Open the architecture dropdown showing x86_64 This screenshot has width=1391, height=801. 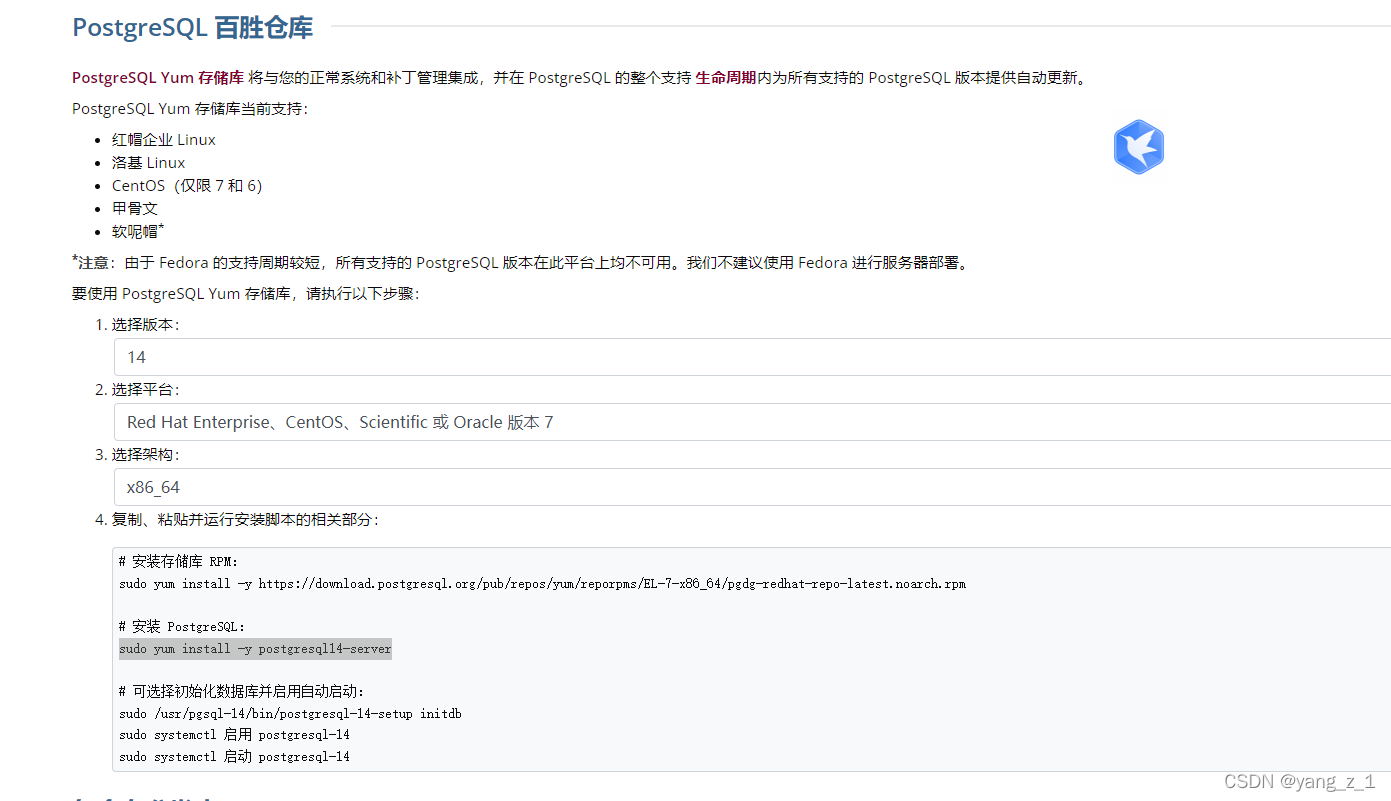tap(752, 487)
